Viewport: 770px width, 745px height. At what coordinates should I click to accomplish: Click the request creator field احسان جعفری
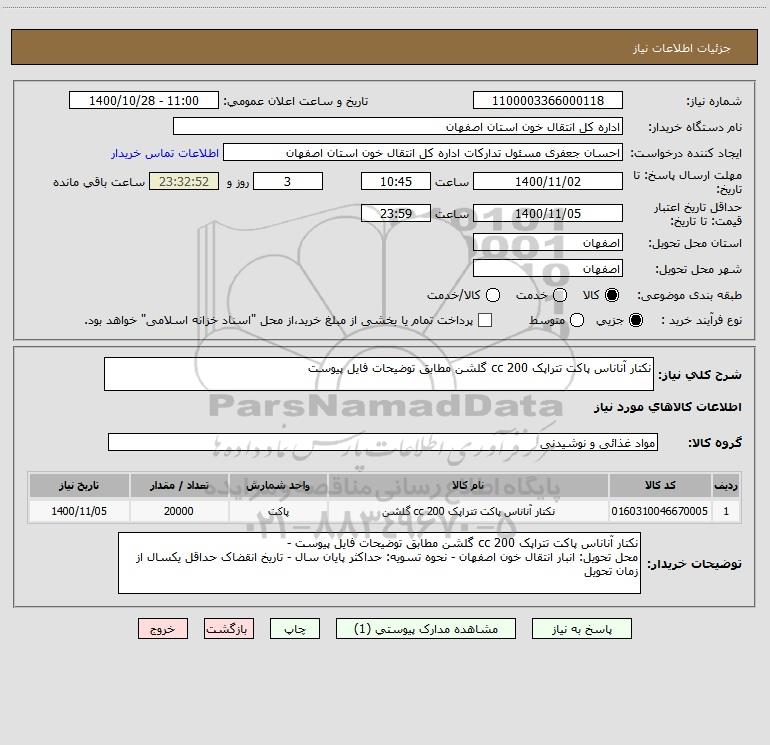tap(423, 153)
